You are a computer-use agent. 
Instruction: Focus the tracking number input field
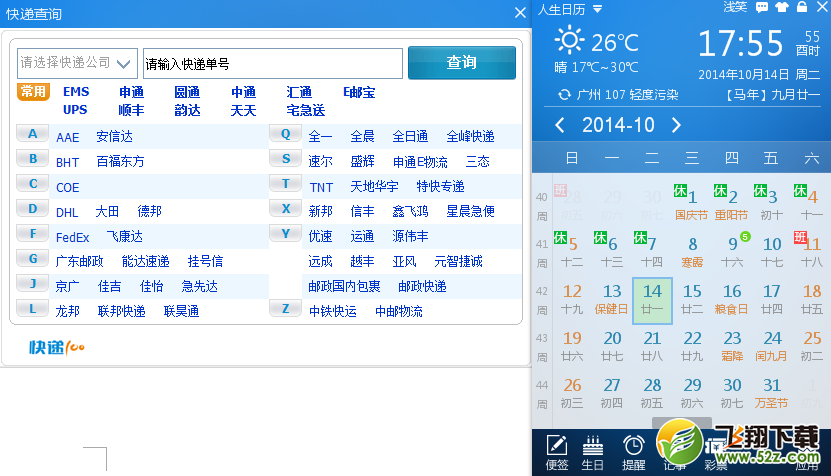273,64
